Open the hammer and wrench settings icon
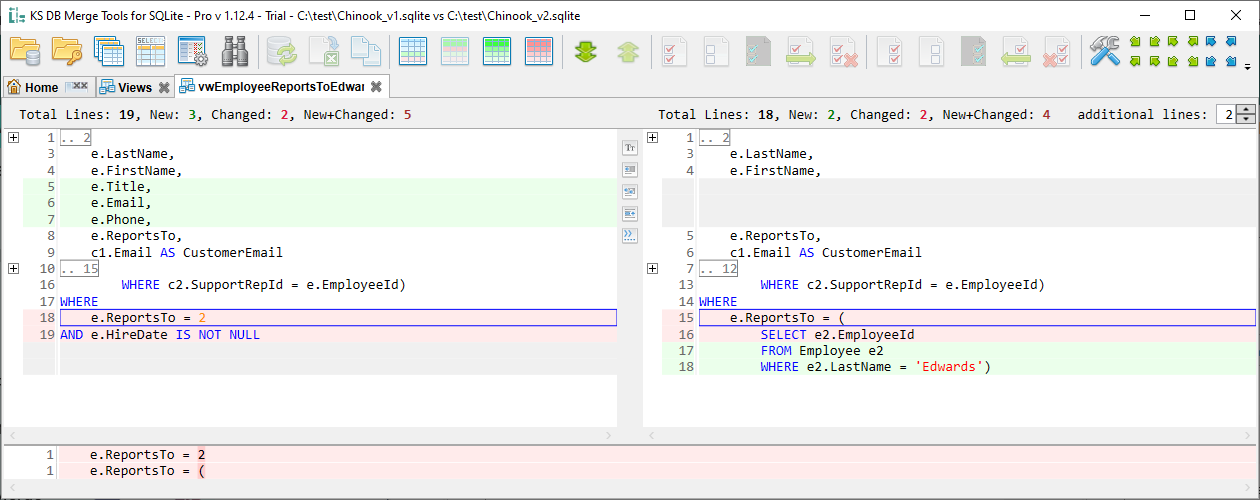Screen dimensions: 1260x500 pyautogui.click(x=1104, y=51)
